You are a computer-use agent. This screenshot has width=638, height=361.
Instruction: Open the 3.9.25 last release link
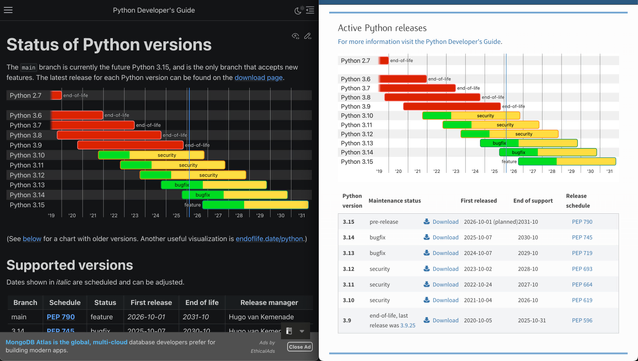[408, 325]
